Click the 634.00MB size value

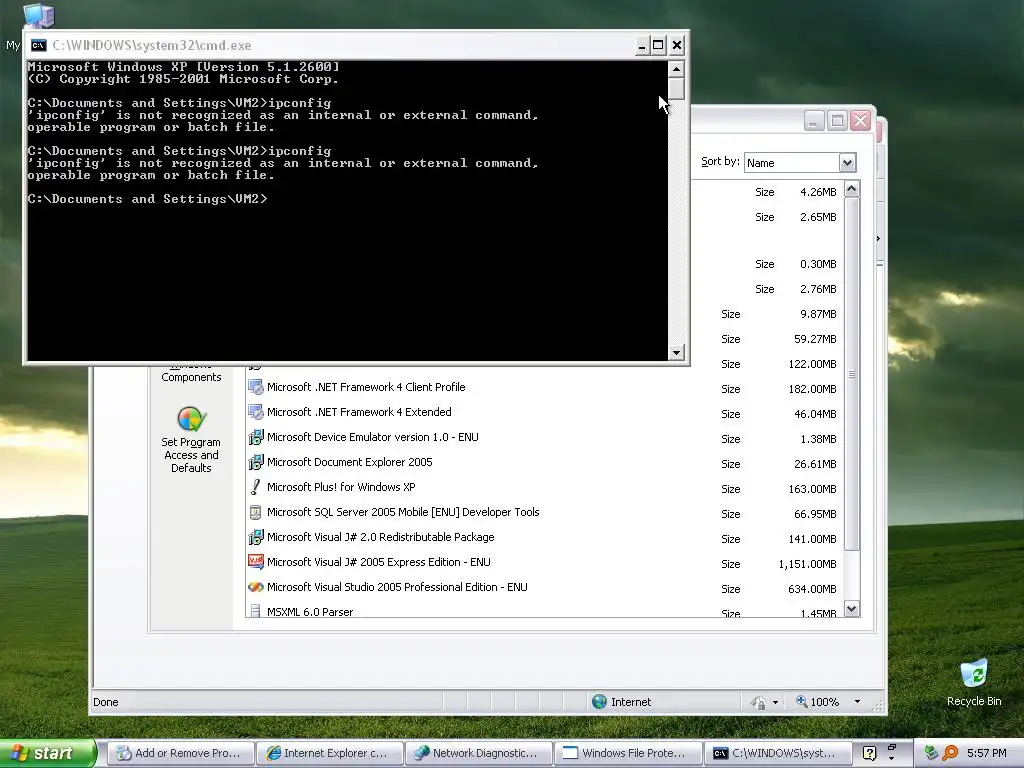(x=812, y=589)
